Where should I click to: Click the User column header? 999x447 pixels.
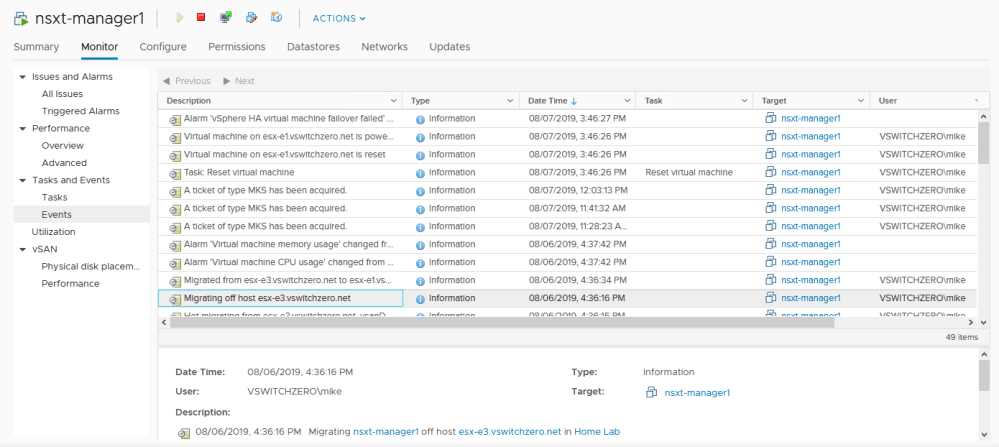[x=888, y=101]
